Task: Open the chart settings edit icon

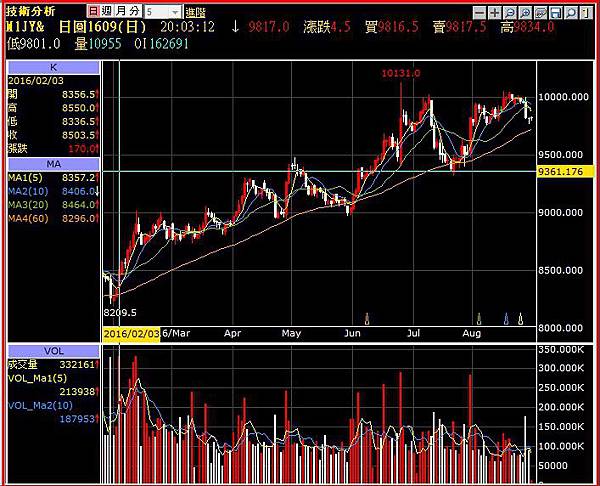Action: tap(540, 12)
